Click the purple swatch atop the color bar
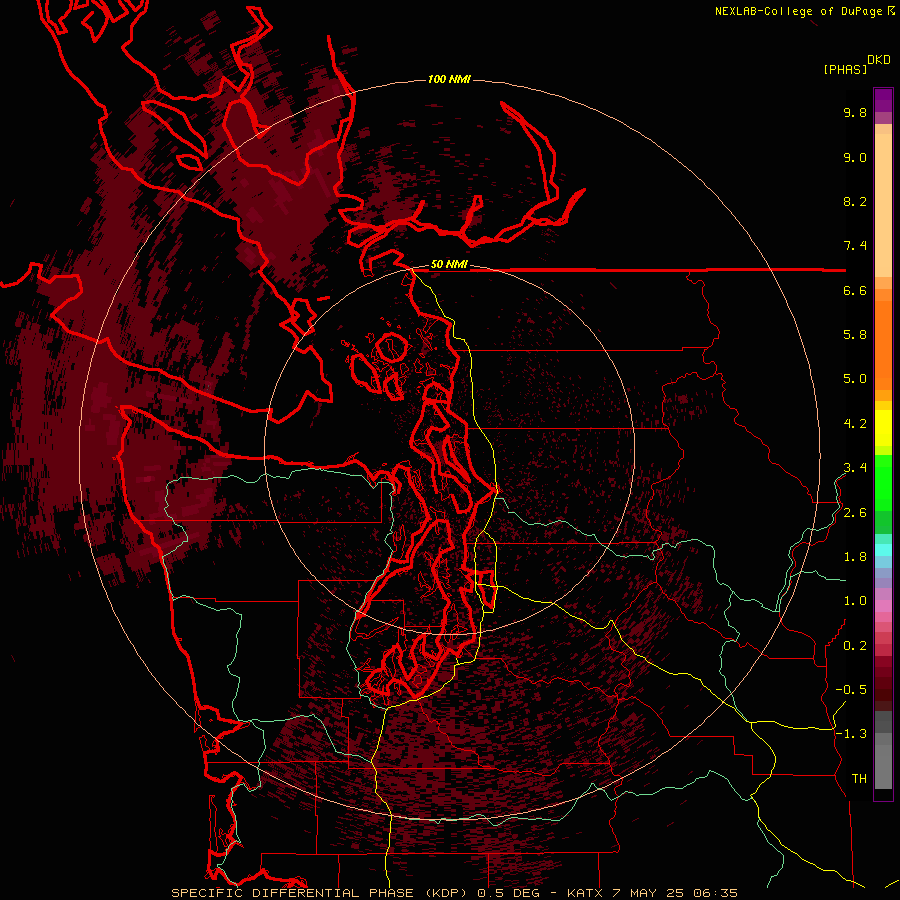Screen dimensions: 900x900 883,100
